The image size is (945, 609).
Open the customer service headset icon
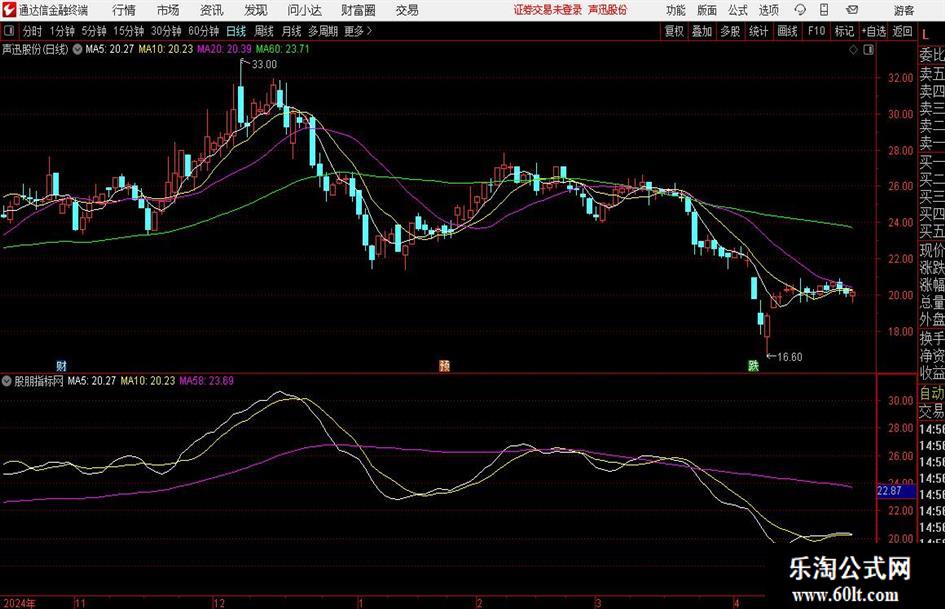[x=800, y=10]
